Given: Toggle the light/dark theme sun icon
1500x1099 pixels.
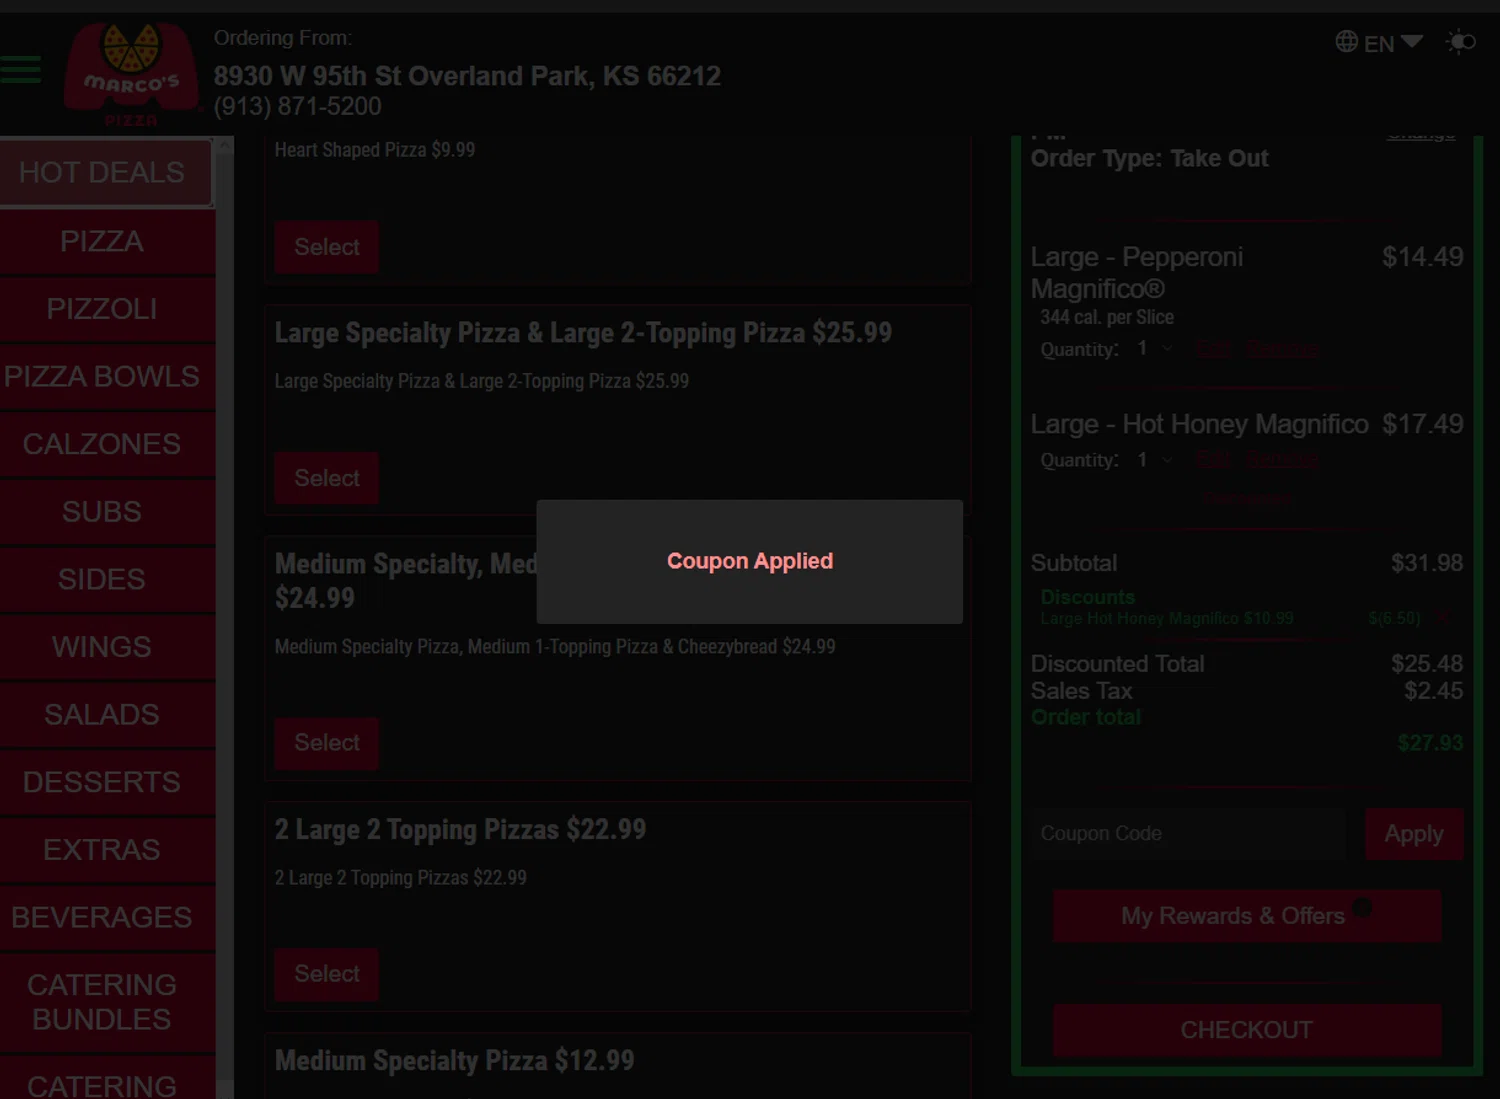Looking at the screenshot, I should pos(1460,42).
